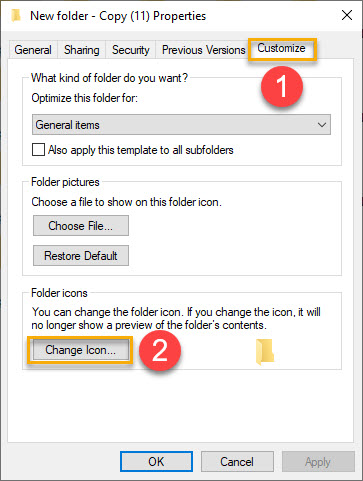Open the "General items" optimize combo box
This screenshot has height=481, width=363.
(181, 125)
